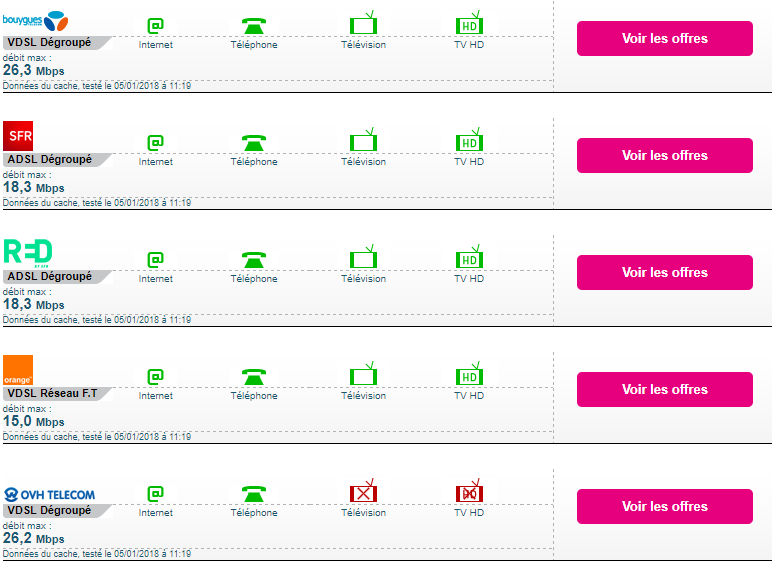This screenshot has height=564, width=772.
Task: Click the Orange logo
Action: point(18,370)
